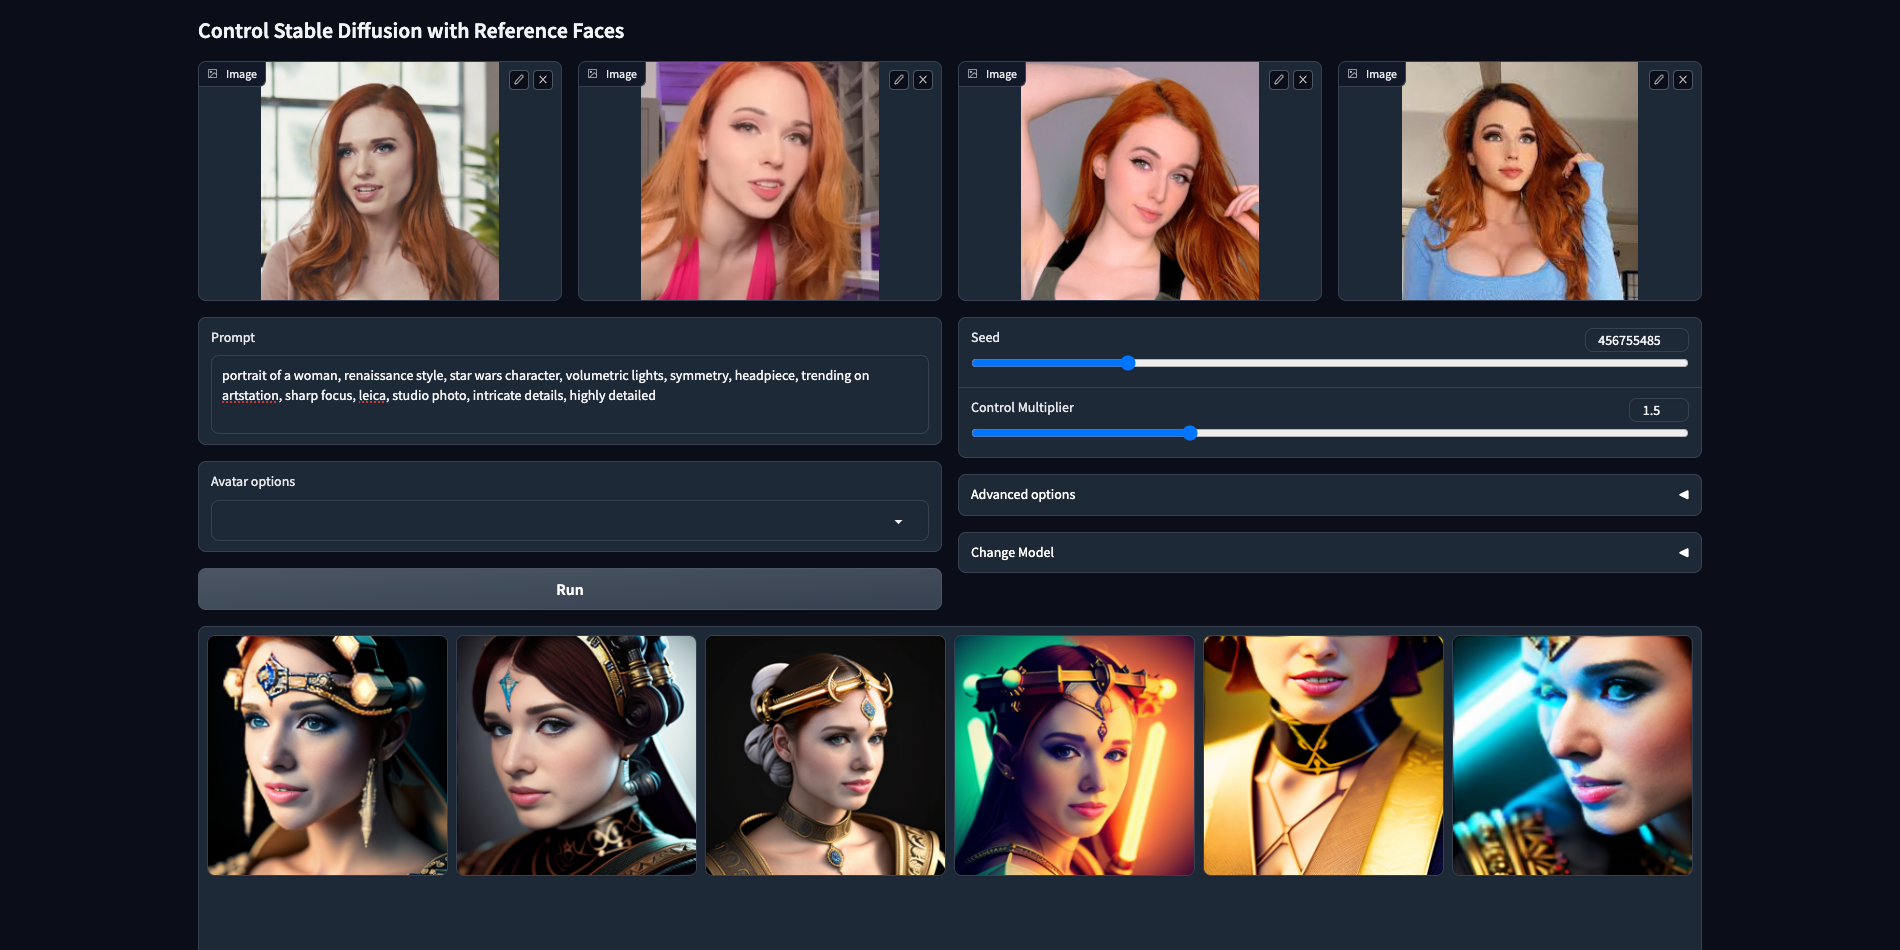Edit the third reference image with pencil icon
The width and height of the screenshot is (1900, 950).
1279,80
